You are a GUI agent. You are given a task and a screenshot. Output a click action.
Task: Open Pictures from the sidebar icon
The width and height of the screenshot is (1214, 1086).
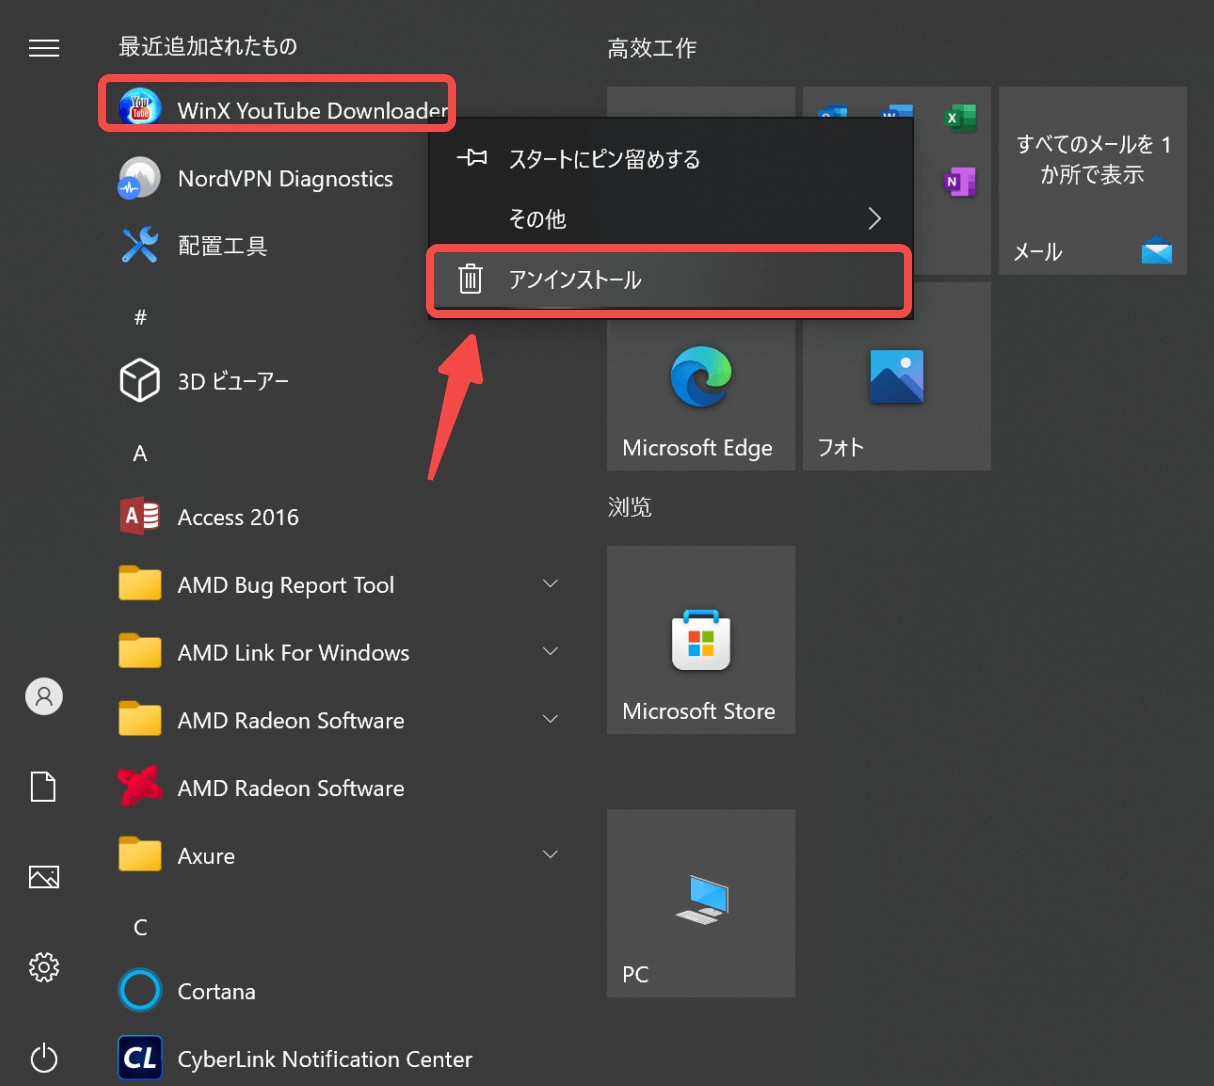point(44,877)
